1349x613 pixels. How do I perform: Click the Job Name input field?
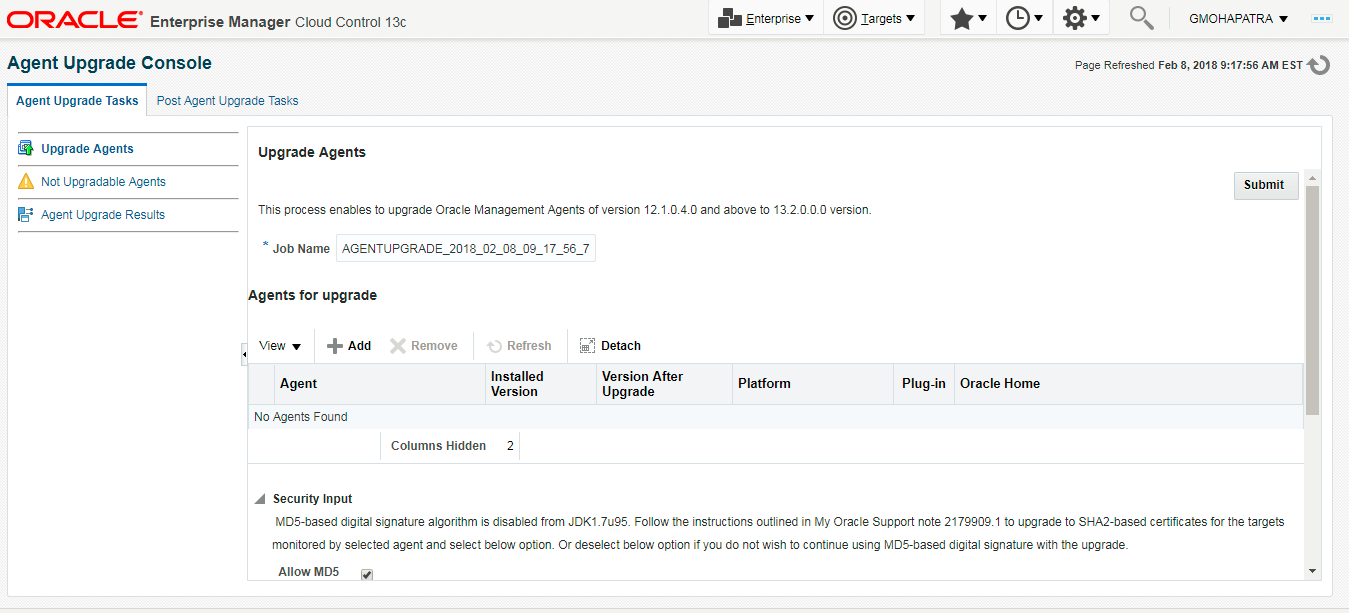click(x=466, y=248)
